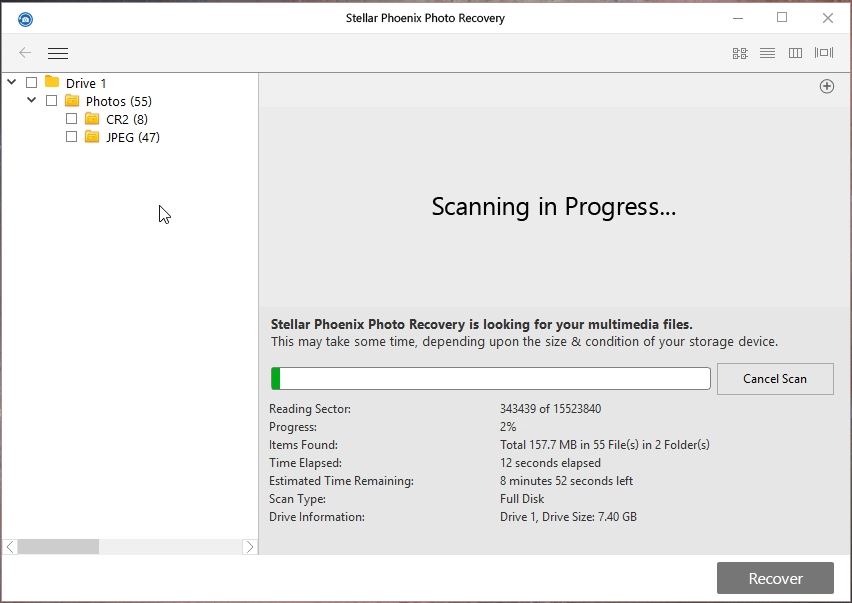Collapse the Photos folder node
852x603 pixels.
click(31, 101)
